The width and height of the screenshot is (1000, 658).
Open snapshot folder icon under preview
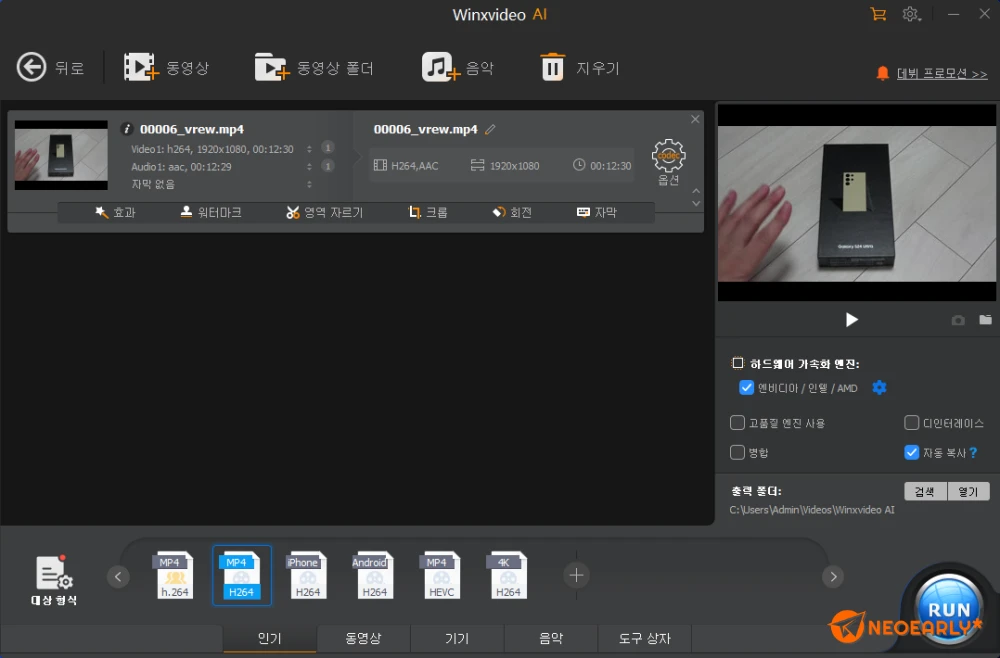click(x=985, y=319)
